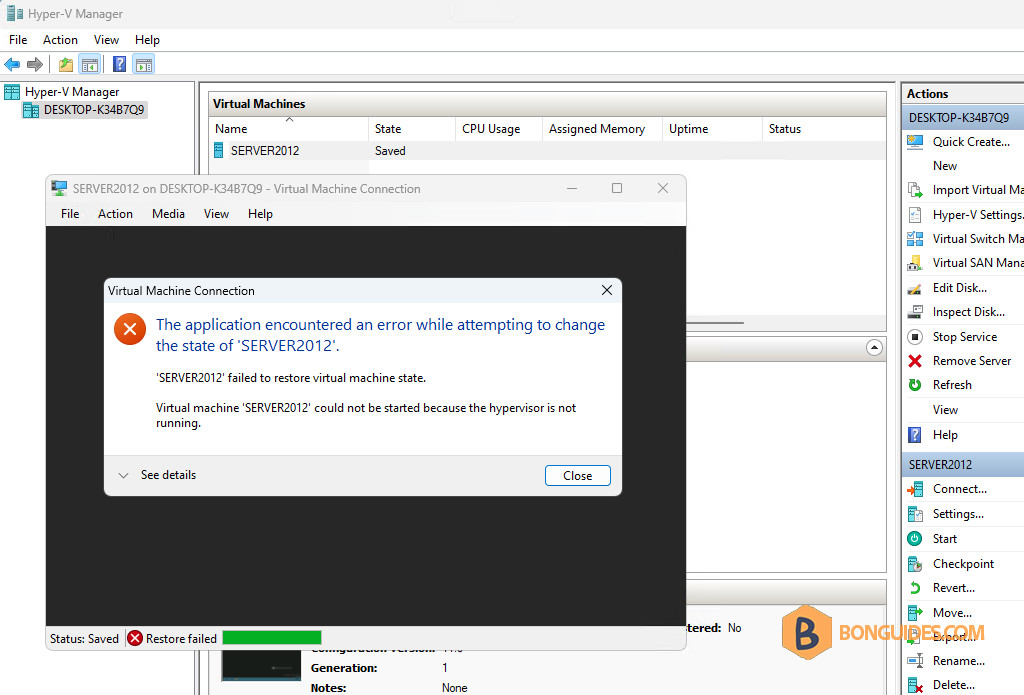The image size is (1024, 695).
Task: Sort by Assigned Memory column header
Action: coord(602,129)
